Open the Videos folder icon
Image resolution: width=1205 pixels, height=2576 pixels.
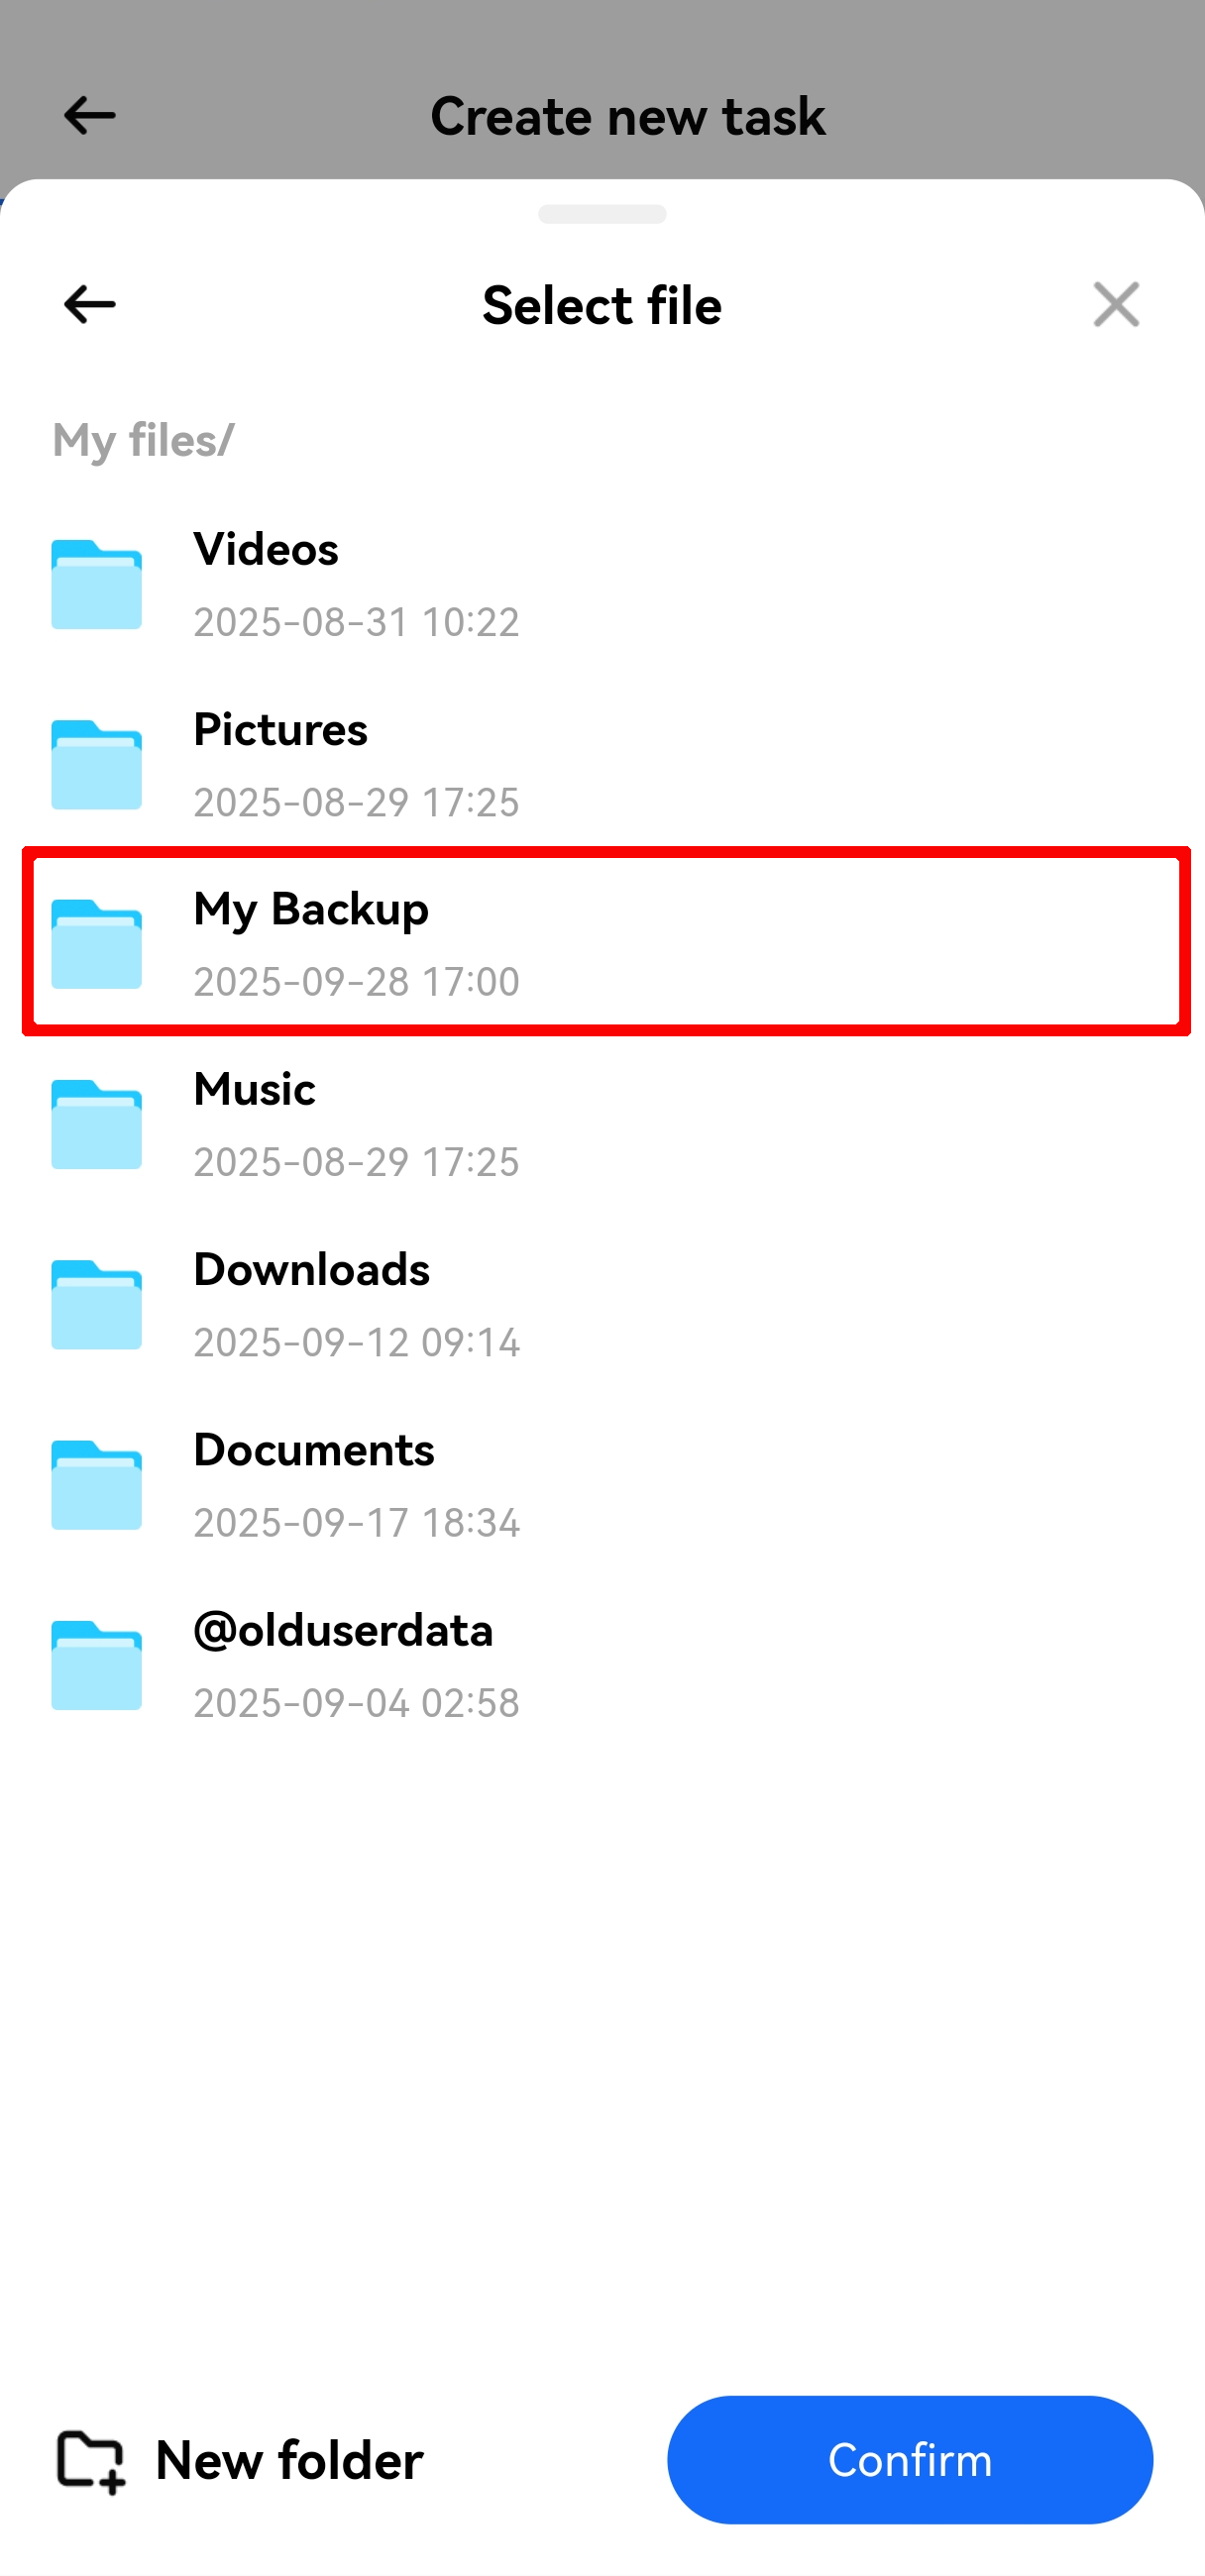click(97, 584)
